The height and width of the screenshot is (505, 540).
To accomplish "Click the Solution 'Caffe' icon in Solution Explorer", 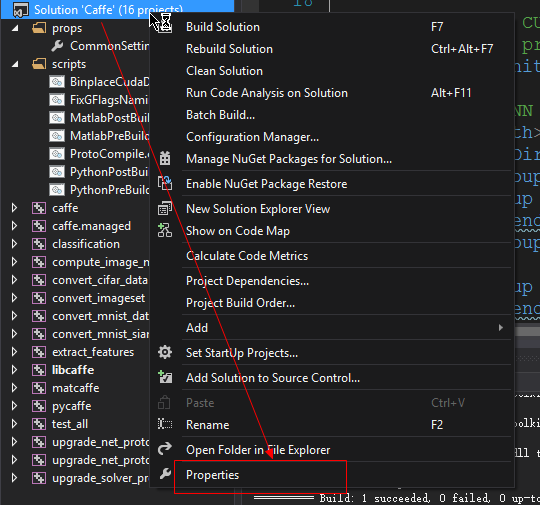I will [x=20, y=10].
